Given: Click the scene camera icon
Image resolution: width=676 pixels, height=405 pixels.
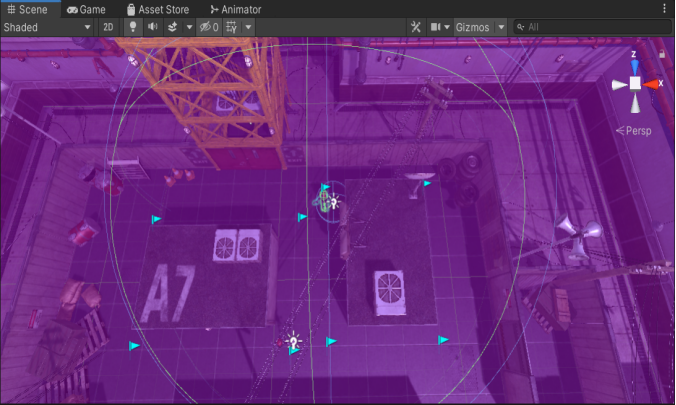Looking at the screenshot, I should 435,27.
